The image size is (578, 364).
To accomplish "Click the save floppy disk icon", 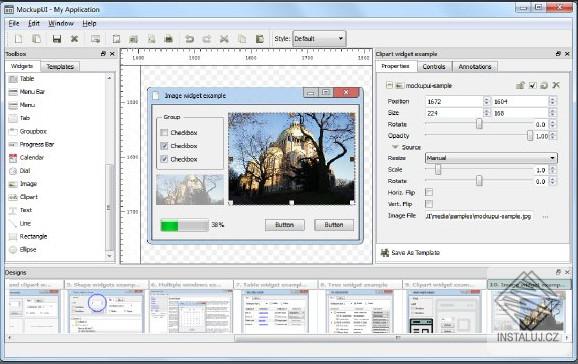I will point(57,39).
